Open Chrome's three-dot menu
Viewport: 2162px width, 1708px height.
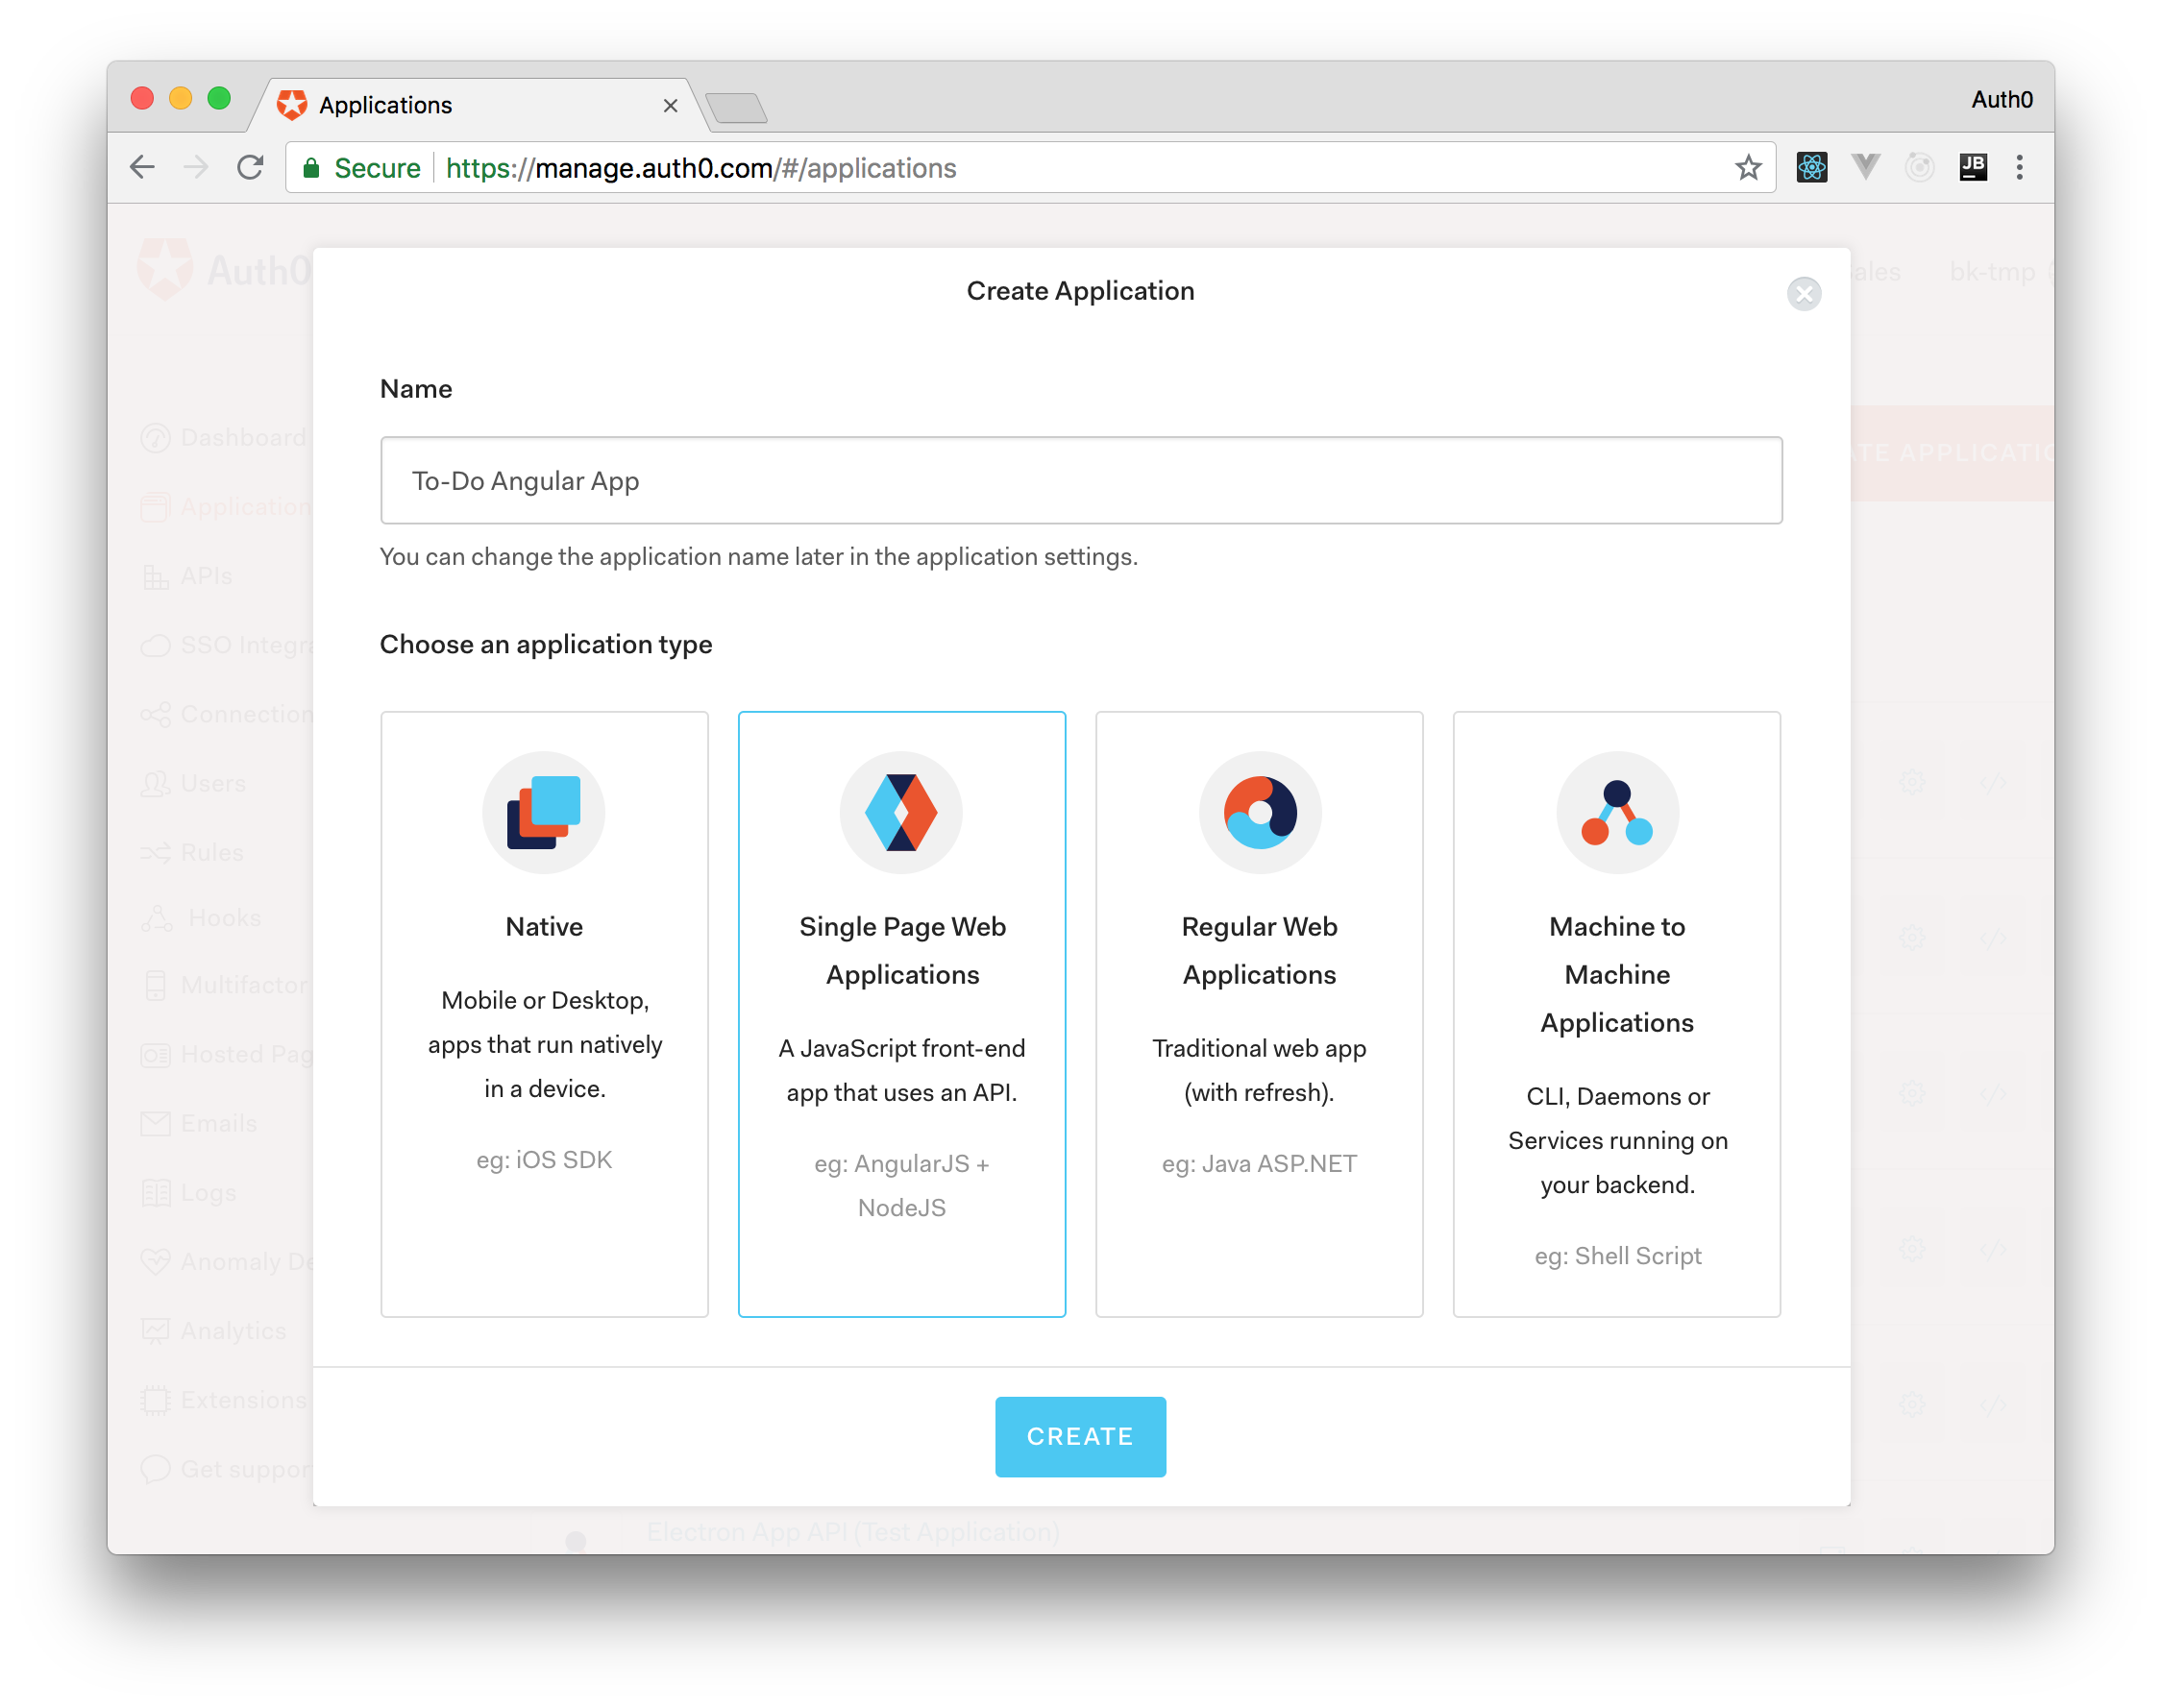coord(2019,167)
